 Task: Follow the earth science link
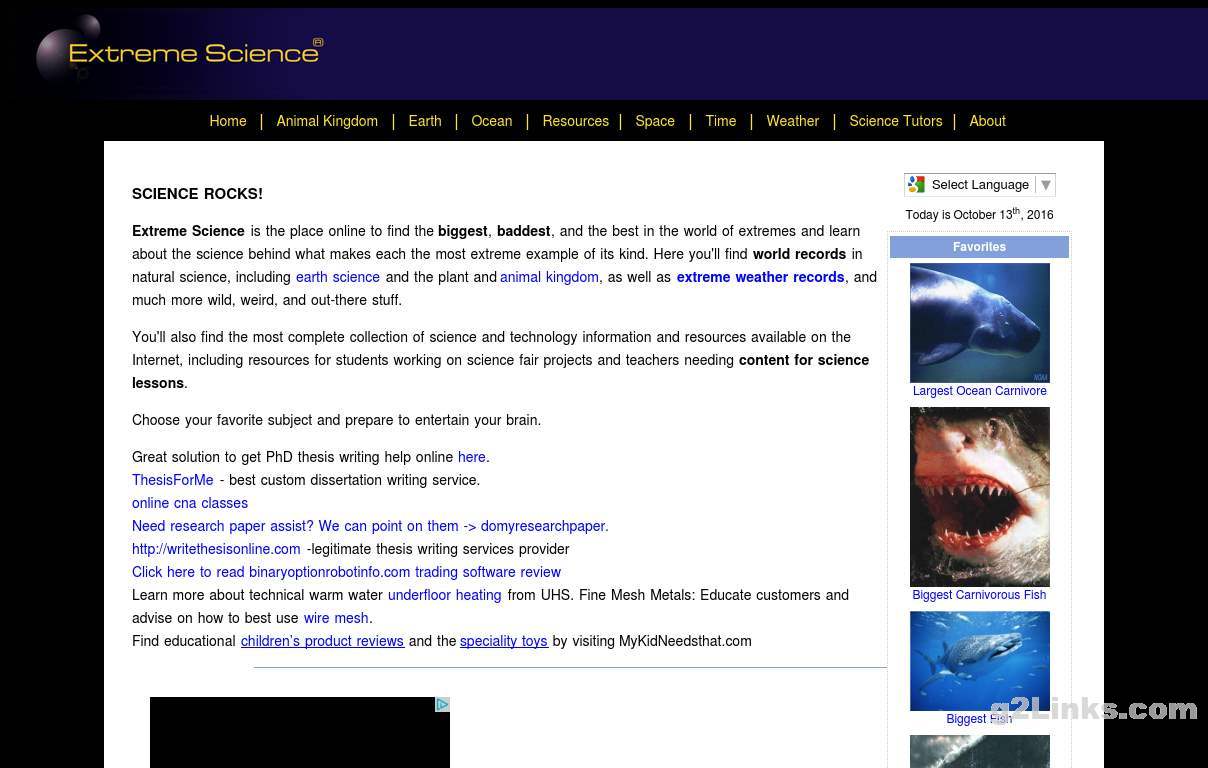click(337, 277)
